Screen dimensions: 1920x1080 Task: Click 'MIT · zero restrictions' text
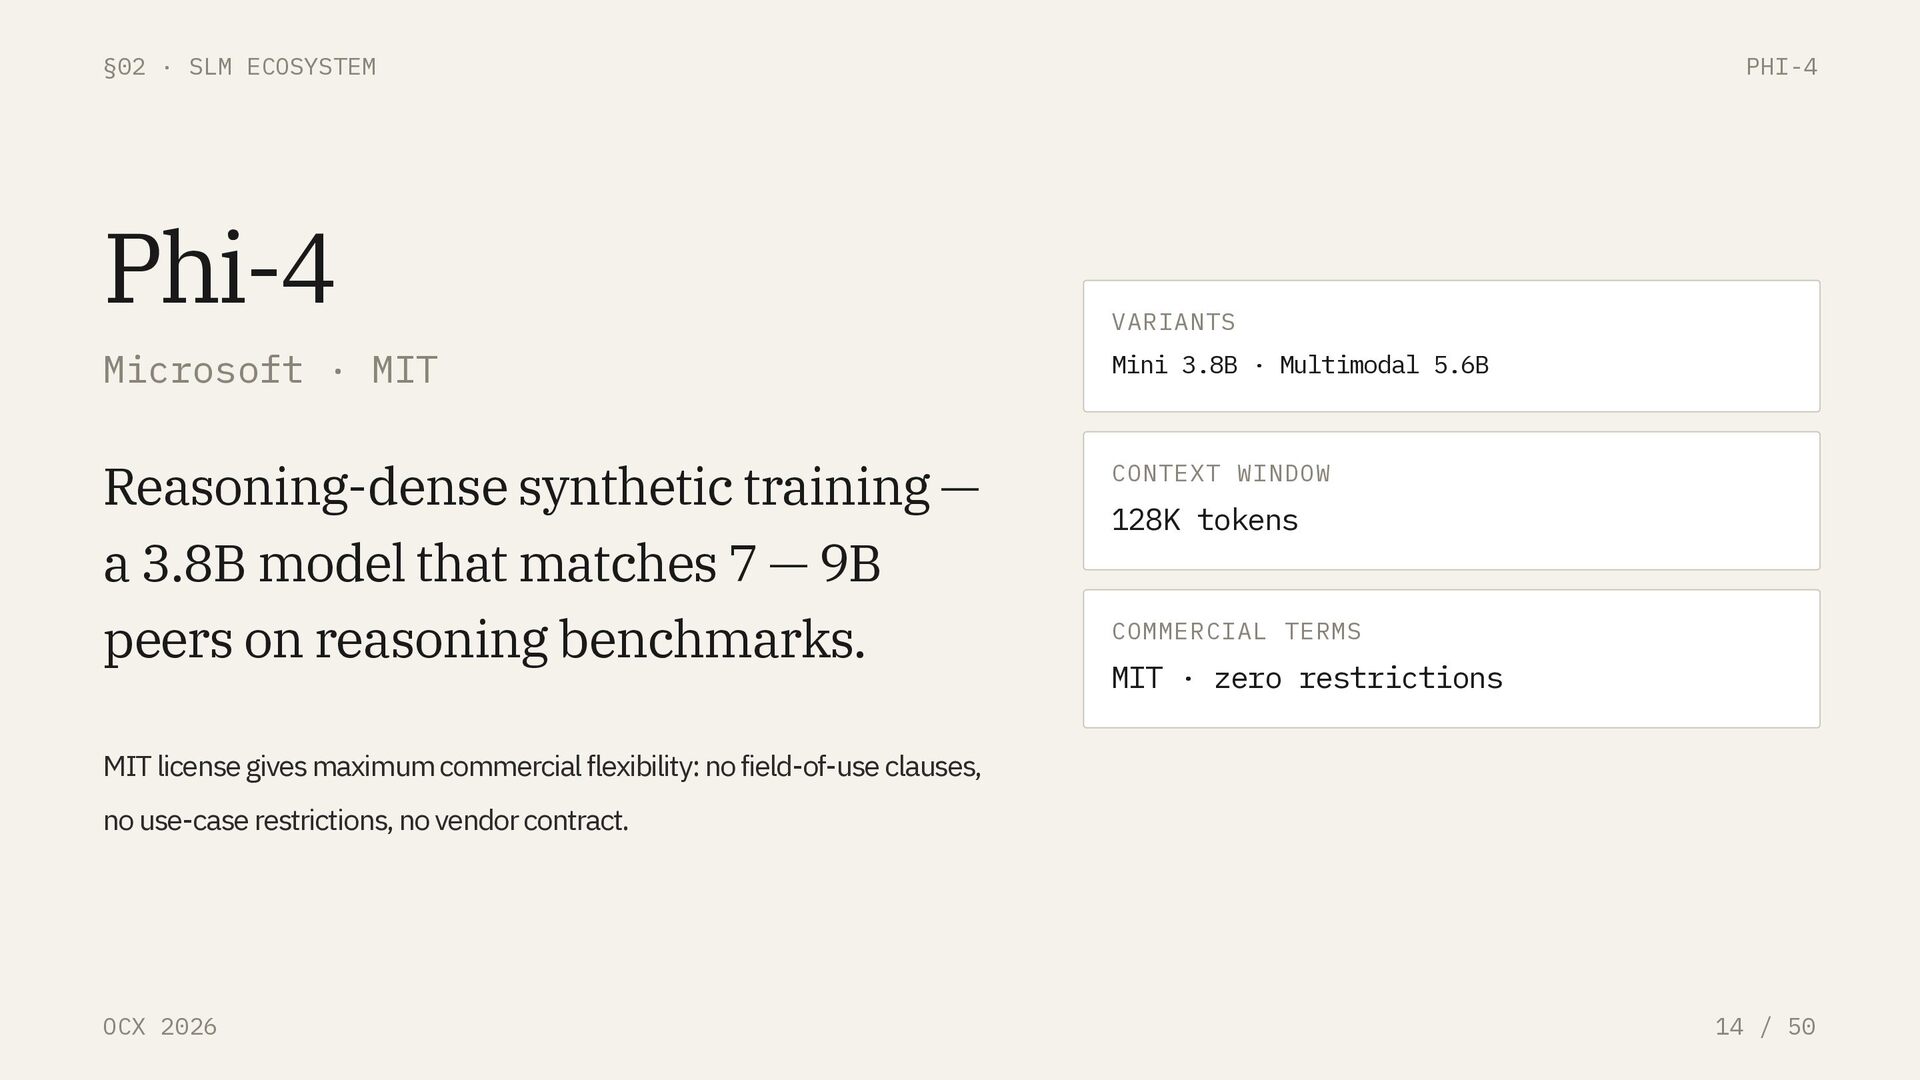pyautogui.click(x=1306, y=678)
